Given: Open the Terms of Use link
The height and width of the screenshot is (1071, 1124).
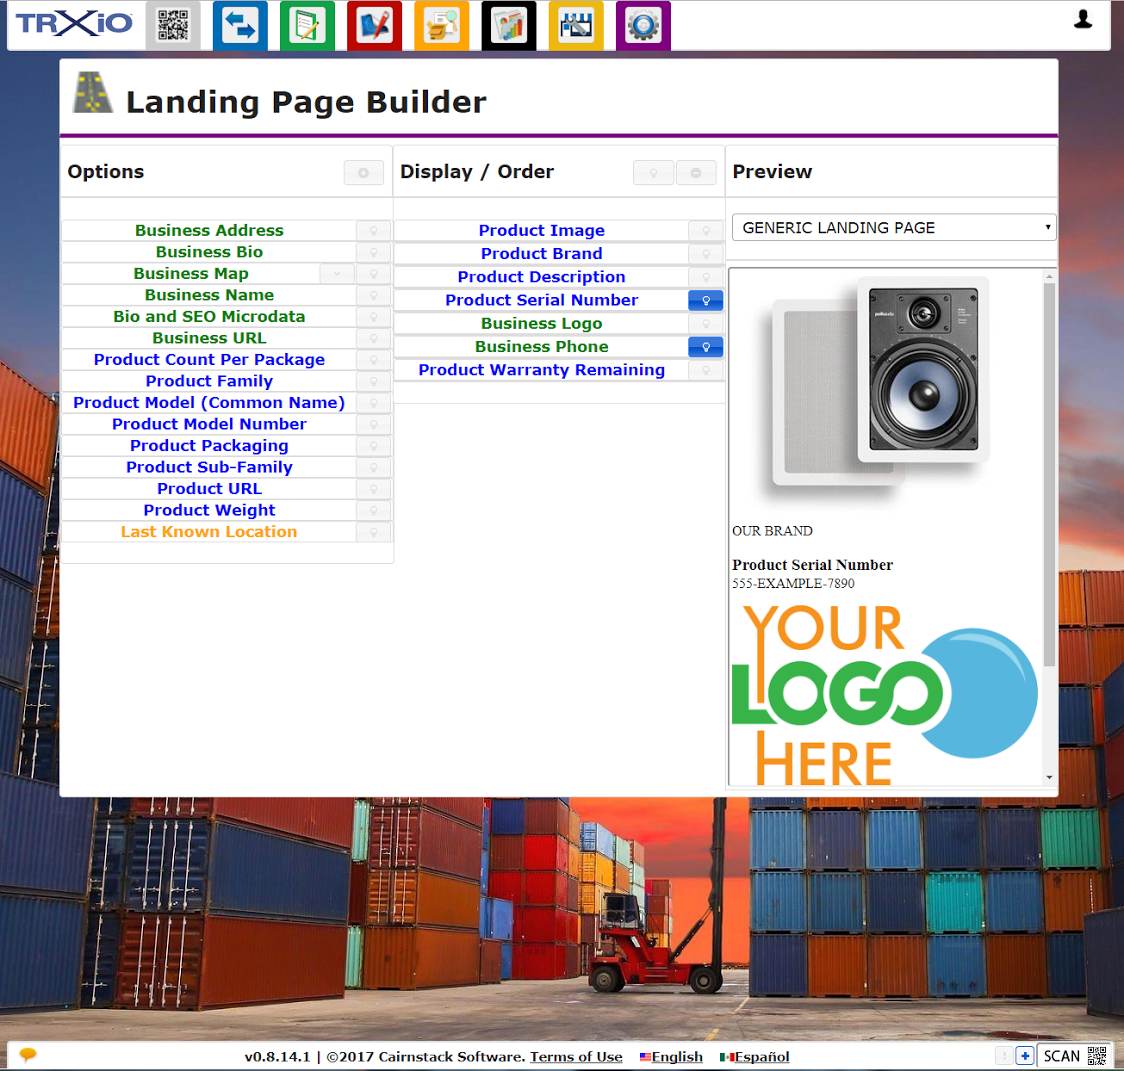Looking at the screenshot, I should tap(576, 1057).
